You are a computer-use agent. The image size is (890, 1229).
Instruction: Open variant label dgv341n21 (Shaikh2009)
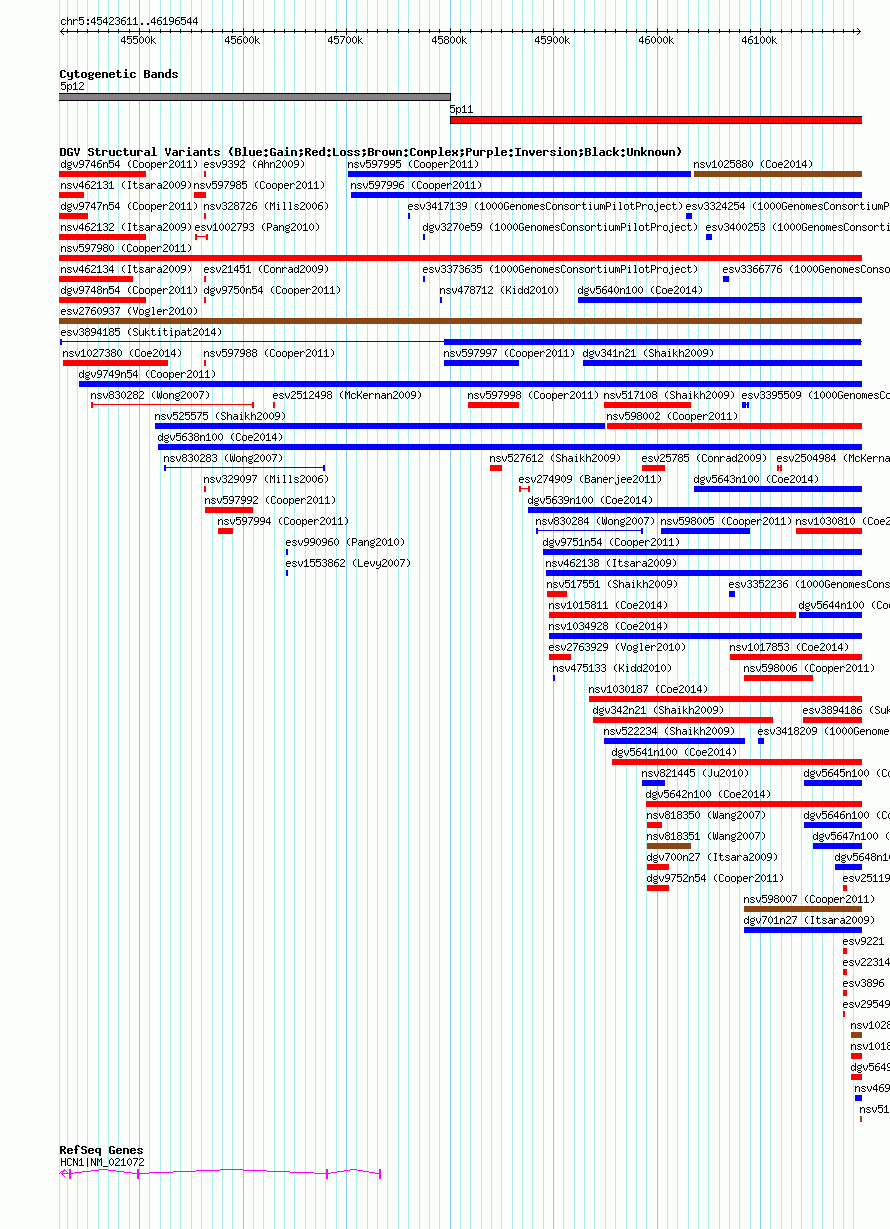(x=648, y=353)
